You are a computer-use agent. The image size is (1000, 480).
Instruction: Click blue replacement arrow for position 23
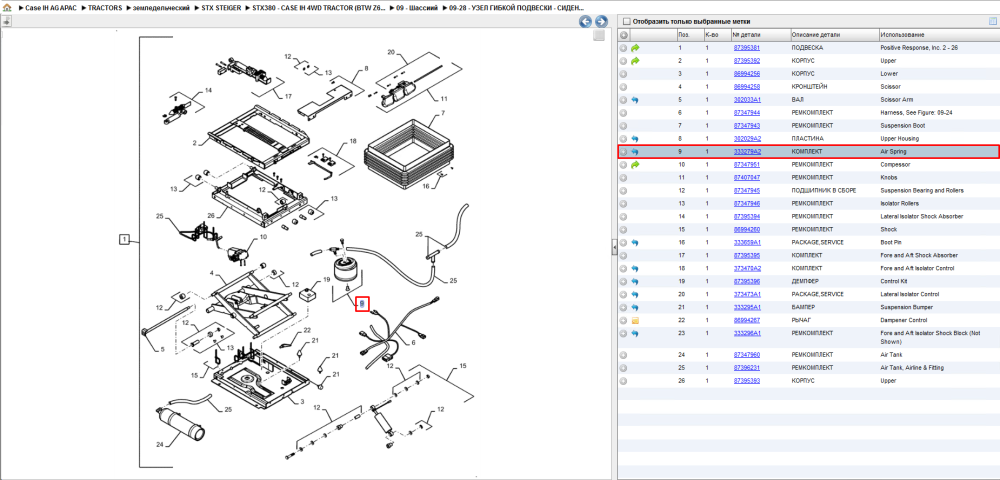point(635,333)
